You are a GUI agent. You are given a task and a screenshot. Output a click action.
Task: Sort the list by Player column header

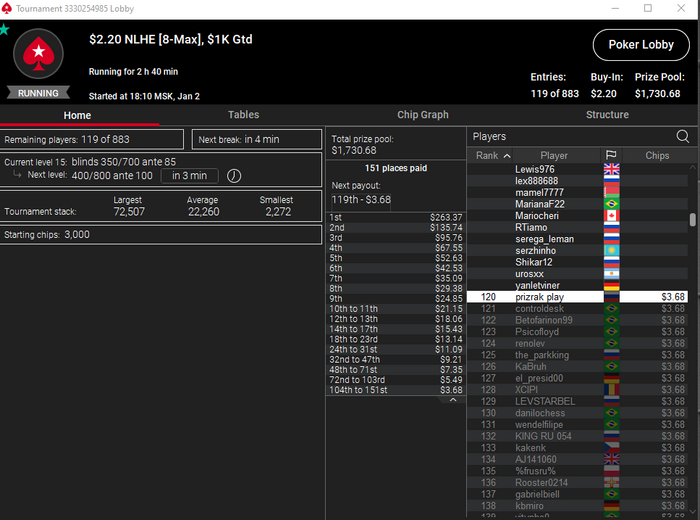[554, 155]
